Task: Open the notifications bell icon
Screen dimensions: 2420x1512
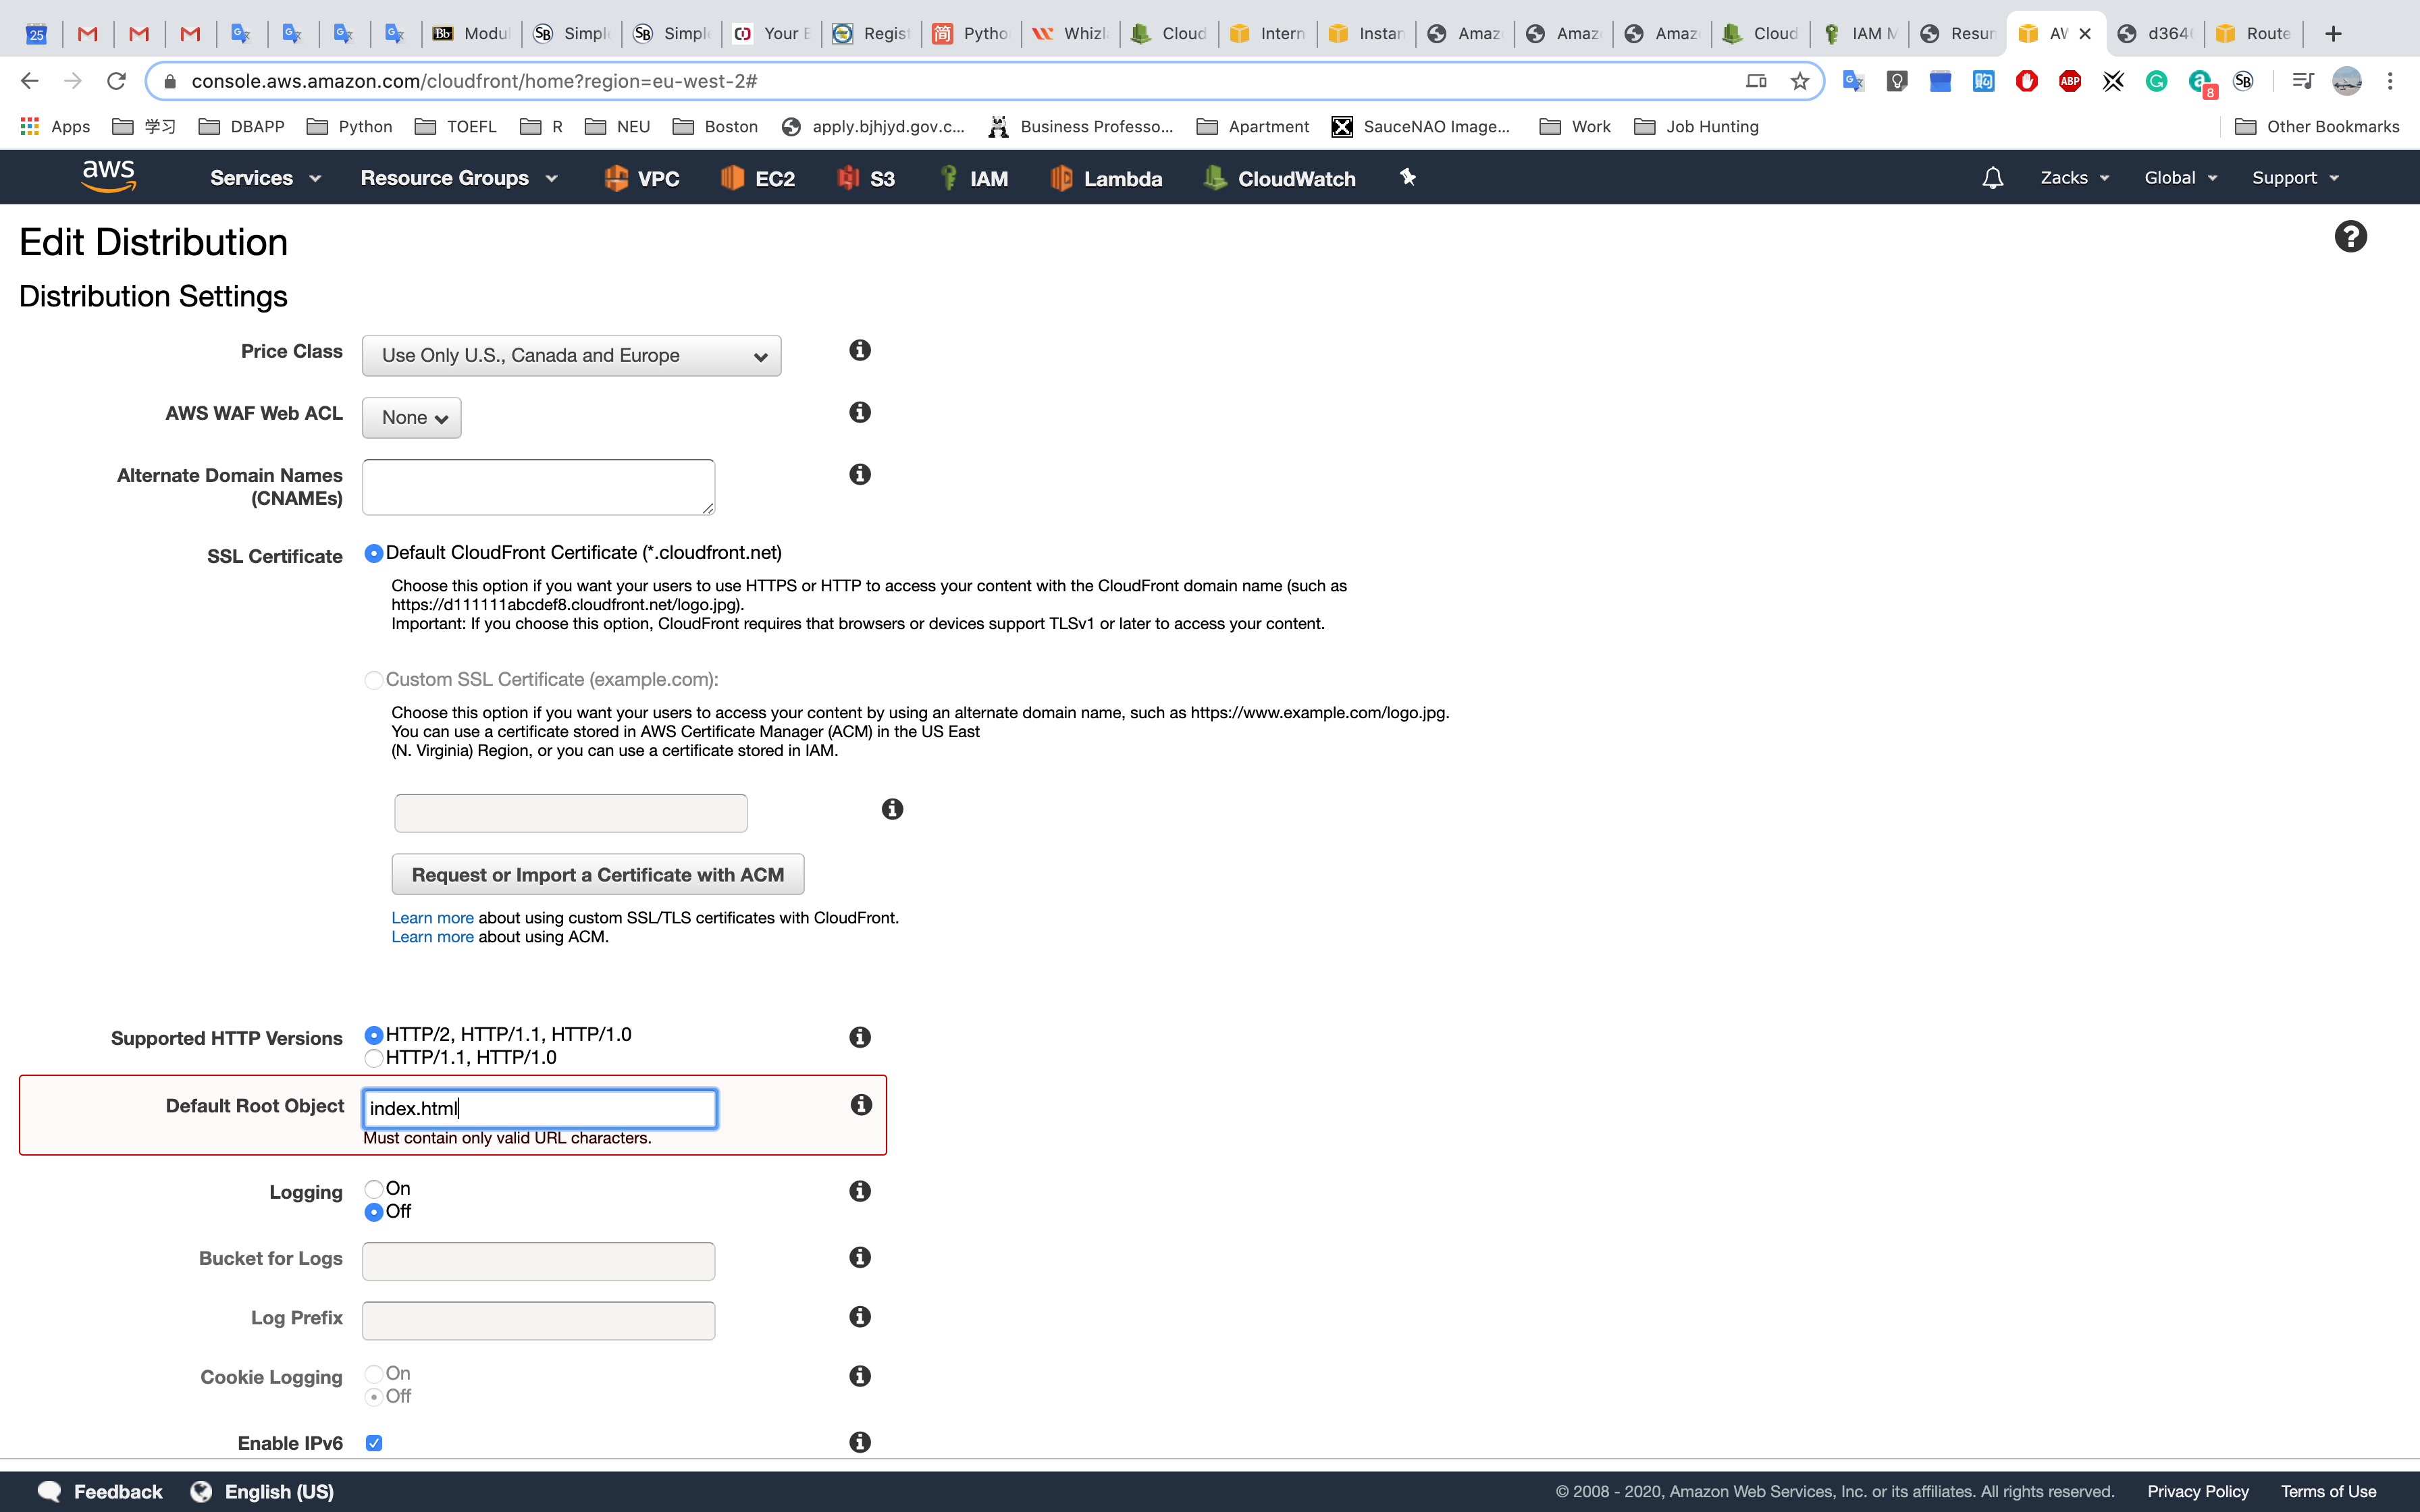Action: tap(1992, 178)
